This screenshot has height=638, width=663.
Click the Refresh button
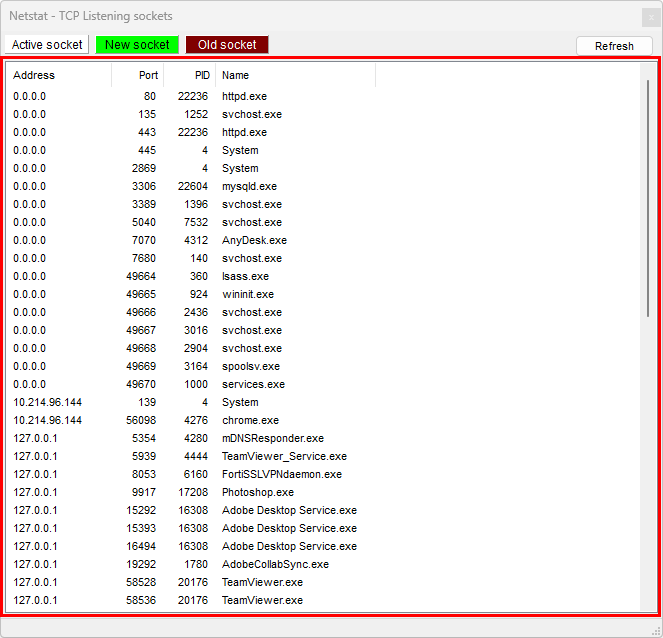[x=614, y=46]
